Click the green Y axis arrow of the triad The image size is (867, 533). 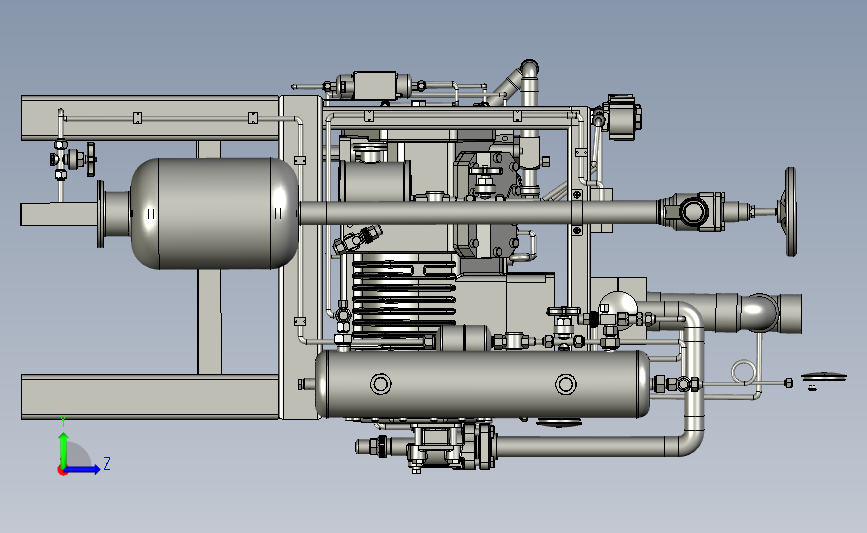tap(64, 449)
